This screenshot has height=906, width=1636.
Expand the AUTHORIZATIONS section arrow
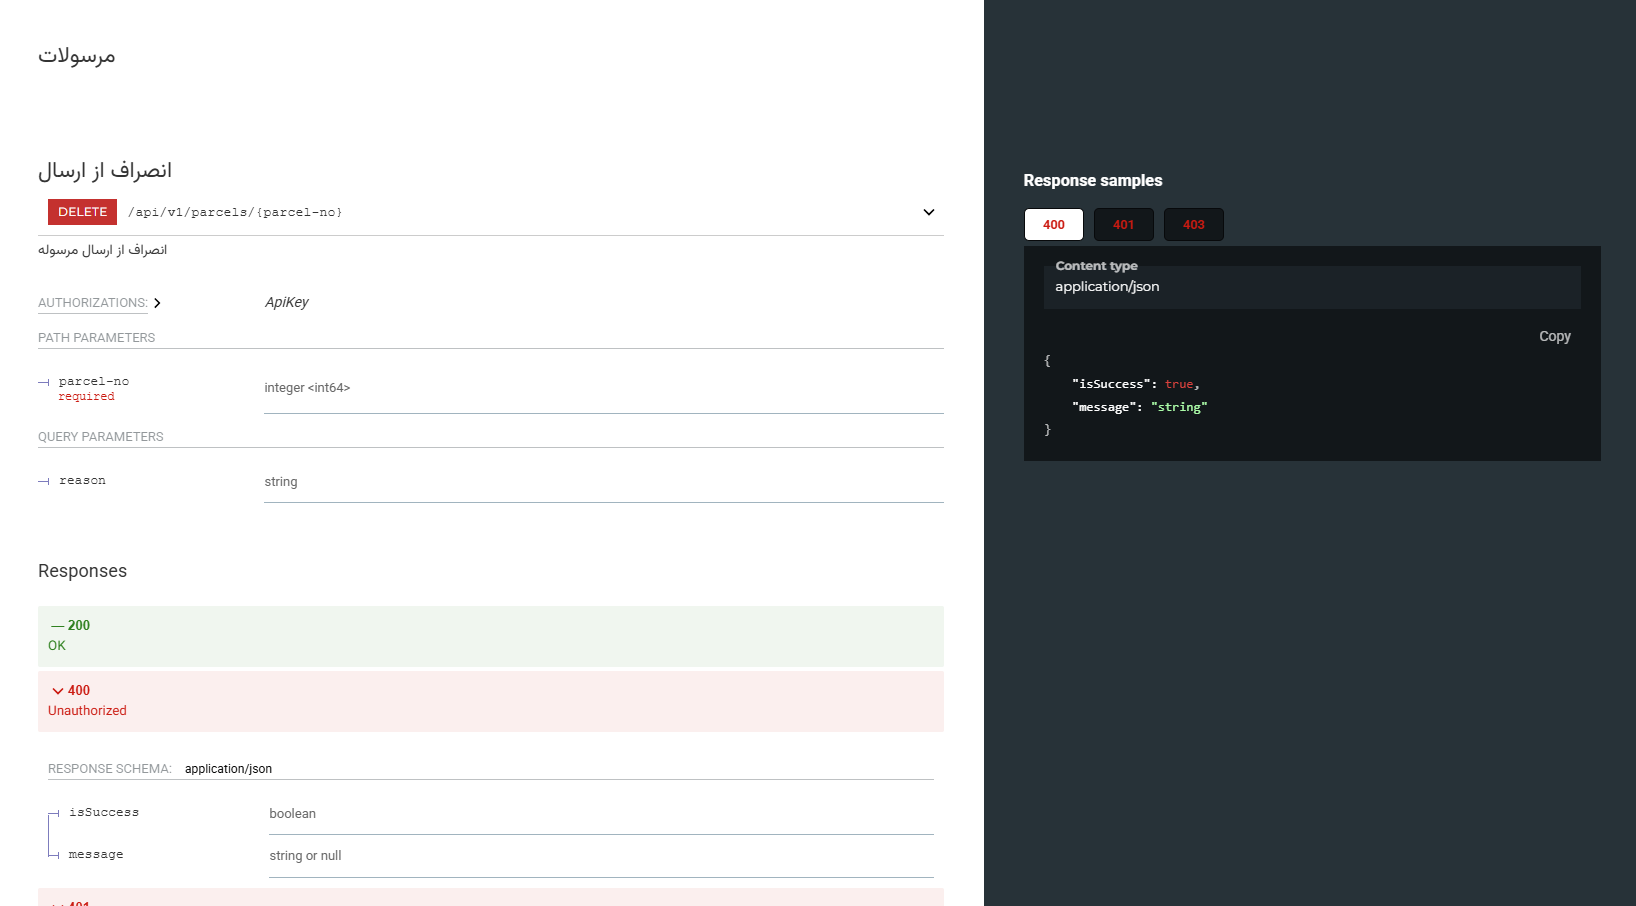pos(157,303)
